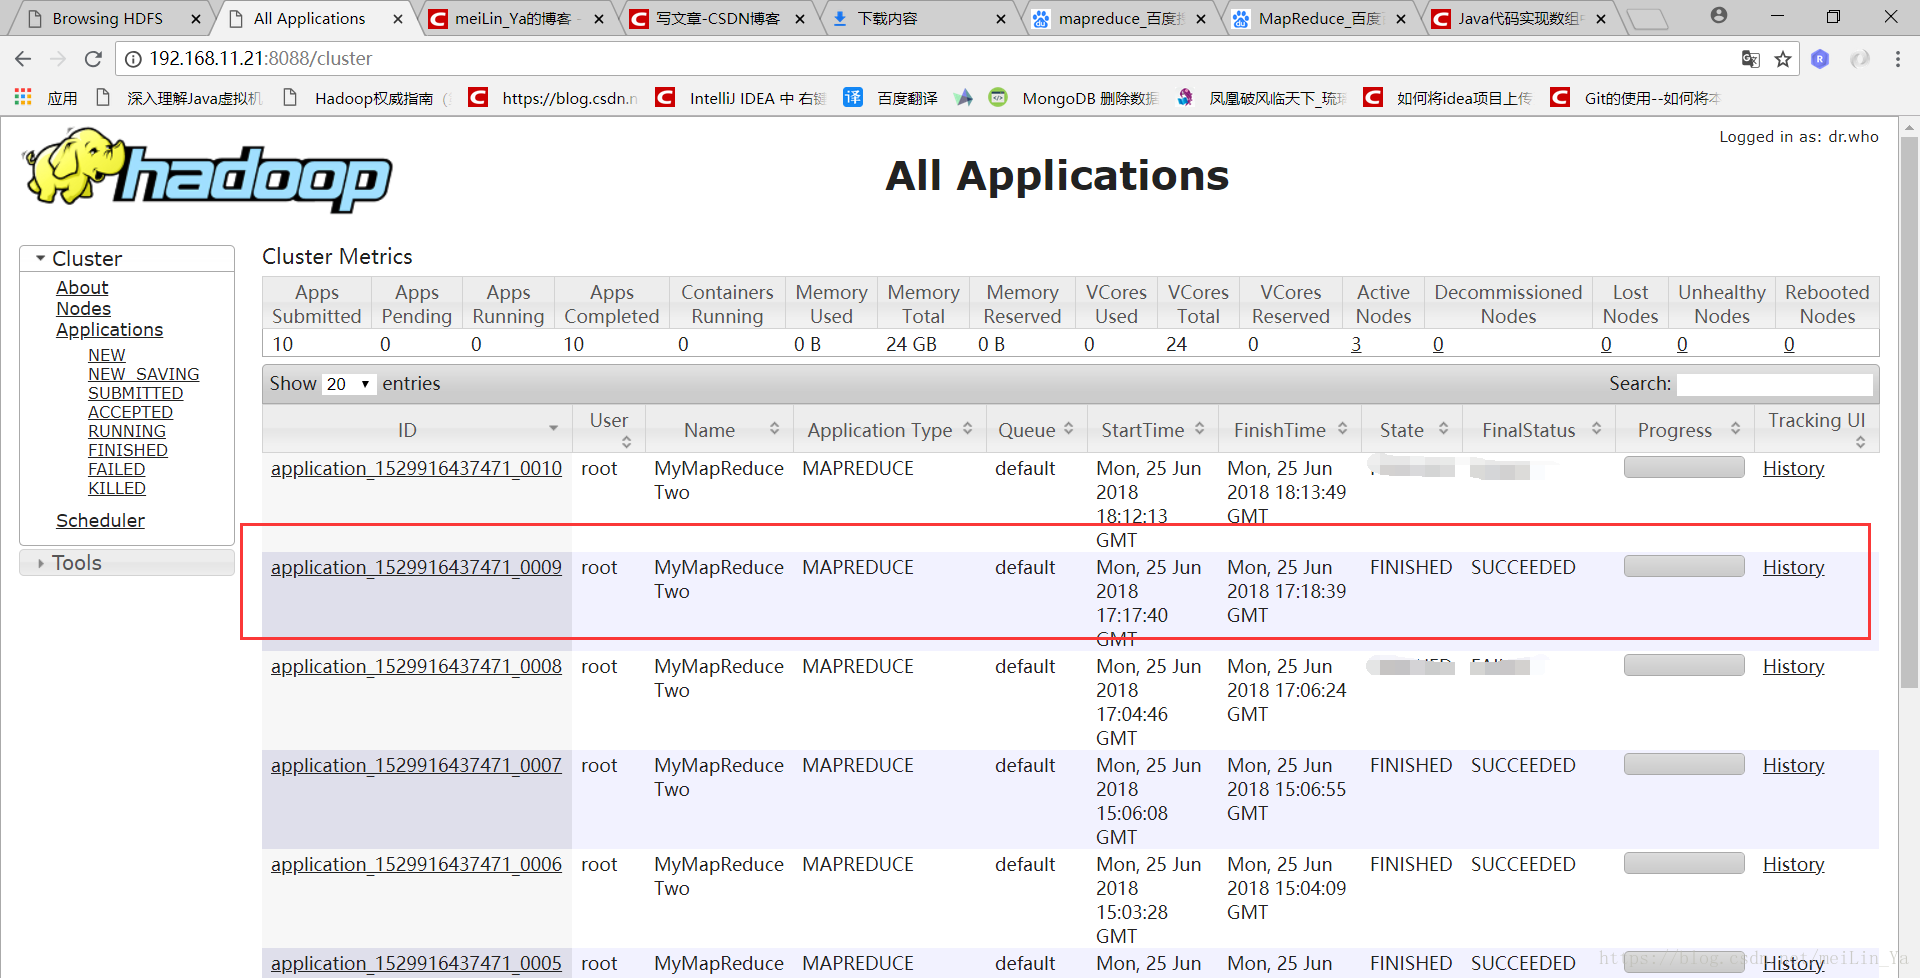The image size is (1920, 978).
Task: Click the site information icon in address bar
Action: click(133, 59)
